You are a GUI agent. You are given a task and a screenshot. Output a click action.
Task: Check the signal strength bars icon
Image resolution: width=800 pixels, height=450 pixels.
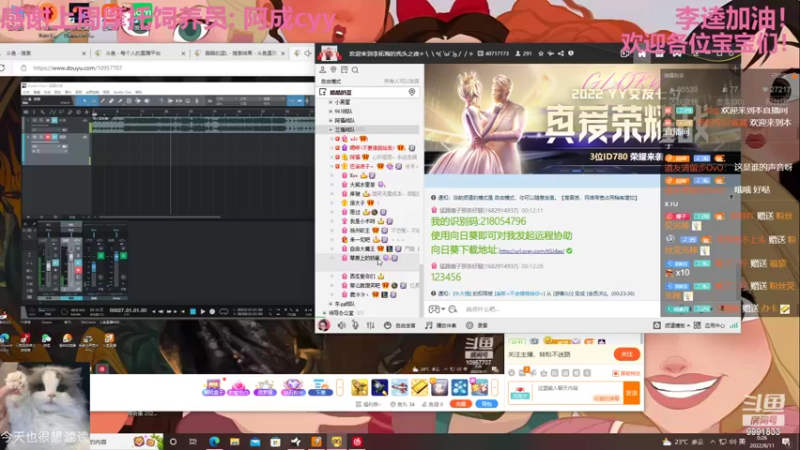coord(734,325)
